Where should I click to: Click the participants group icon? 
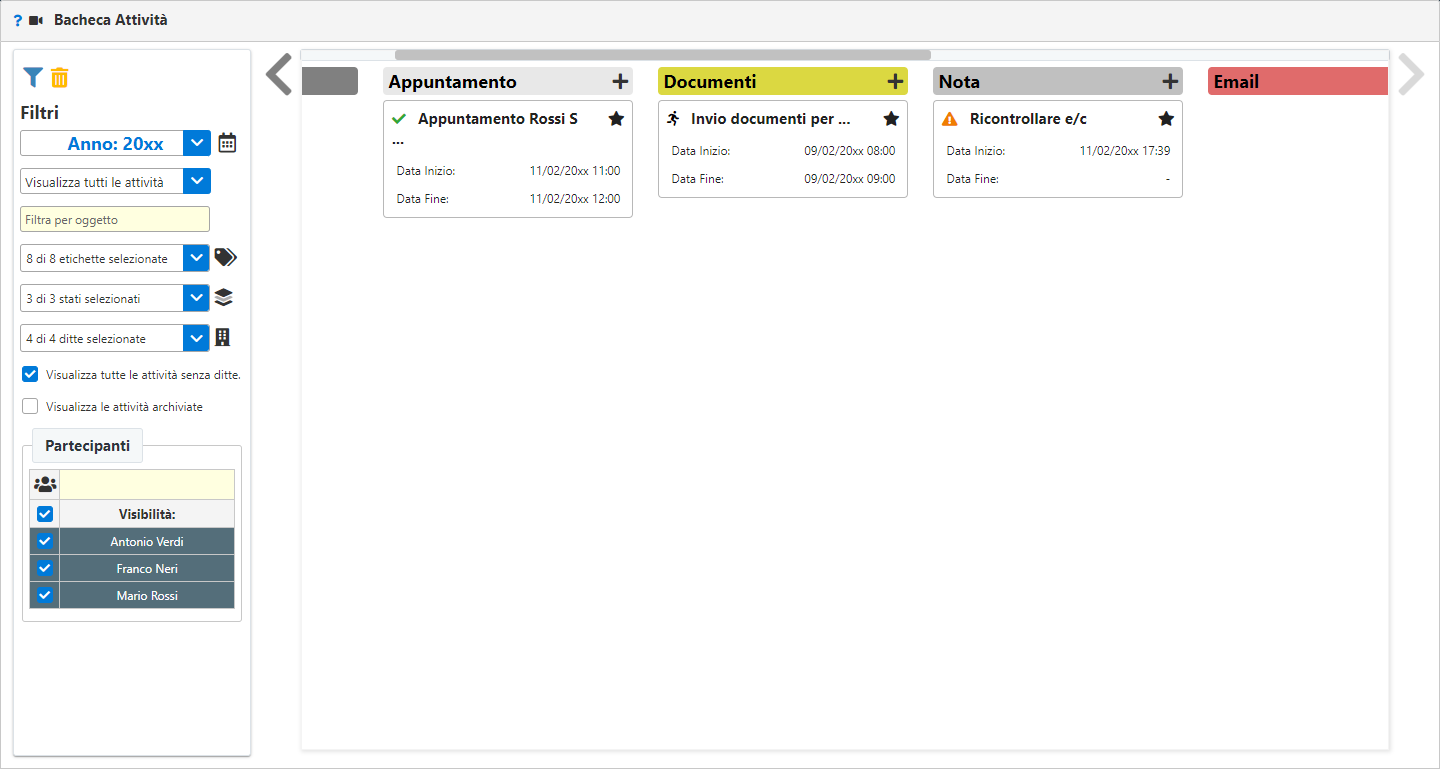[x=45, y=485]
